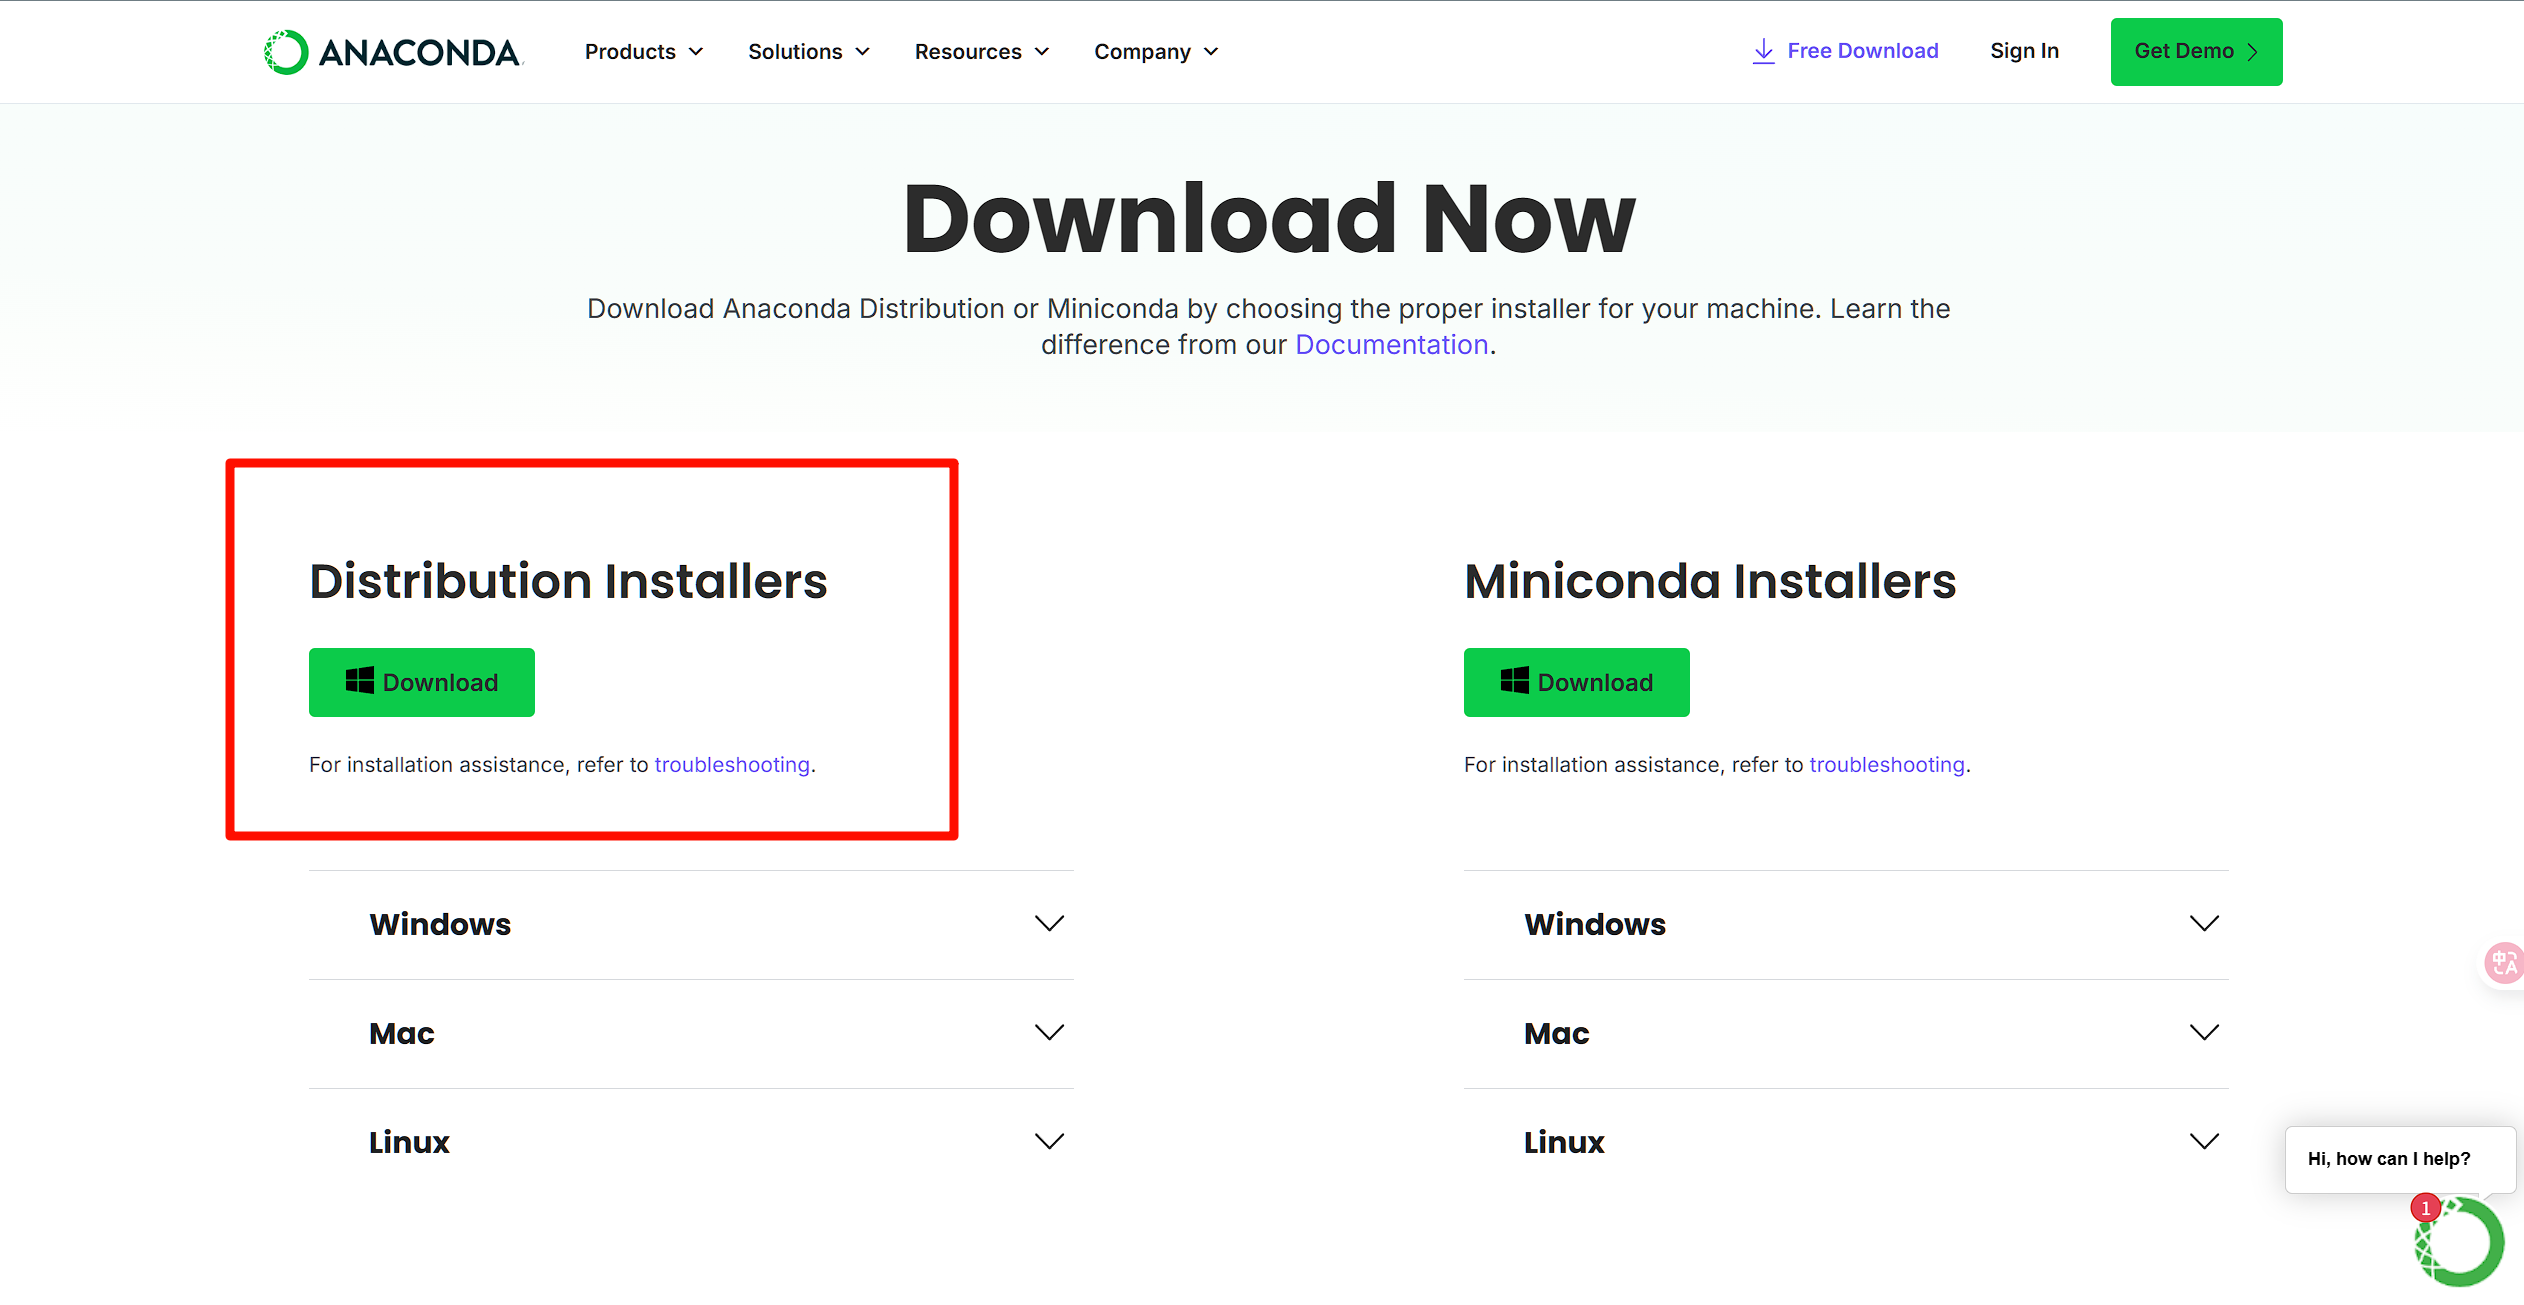Click Sign In link
2524x1305 pixels.
point(2024,51)
